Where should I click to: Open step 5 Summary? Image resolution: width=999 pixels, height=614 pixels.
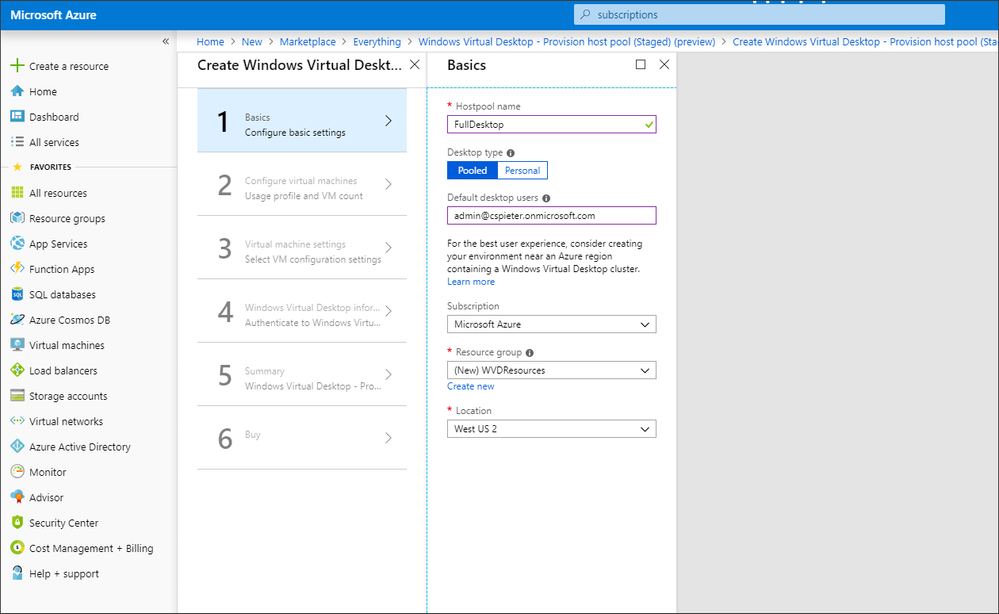point(302,375)
